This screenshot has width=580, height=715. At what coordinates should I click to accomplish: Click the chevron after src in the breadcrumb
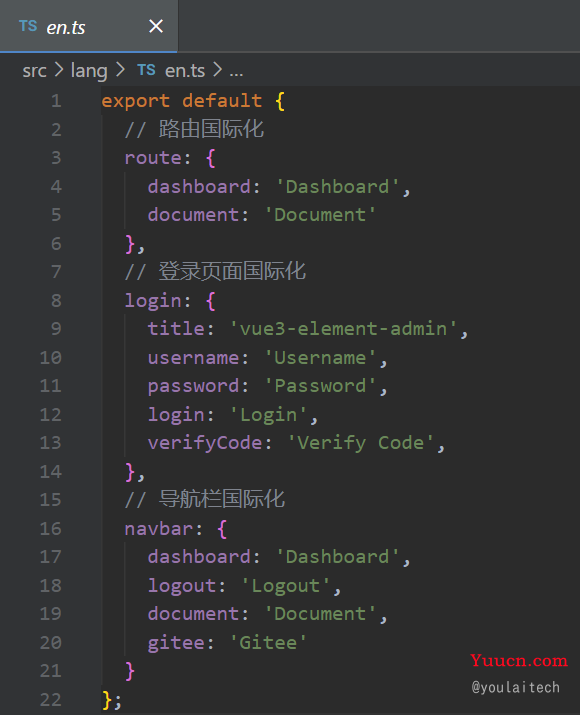[59, 70]
